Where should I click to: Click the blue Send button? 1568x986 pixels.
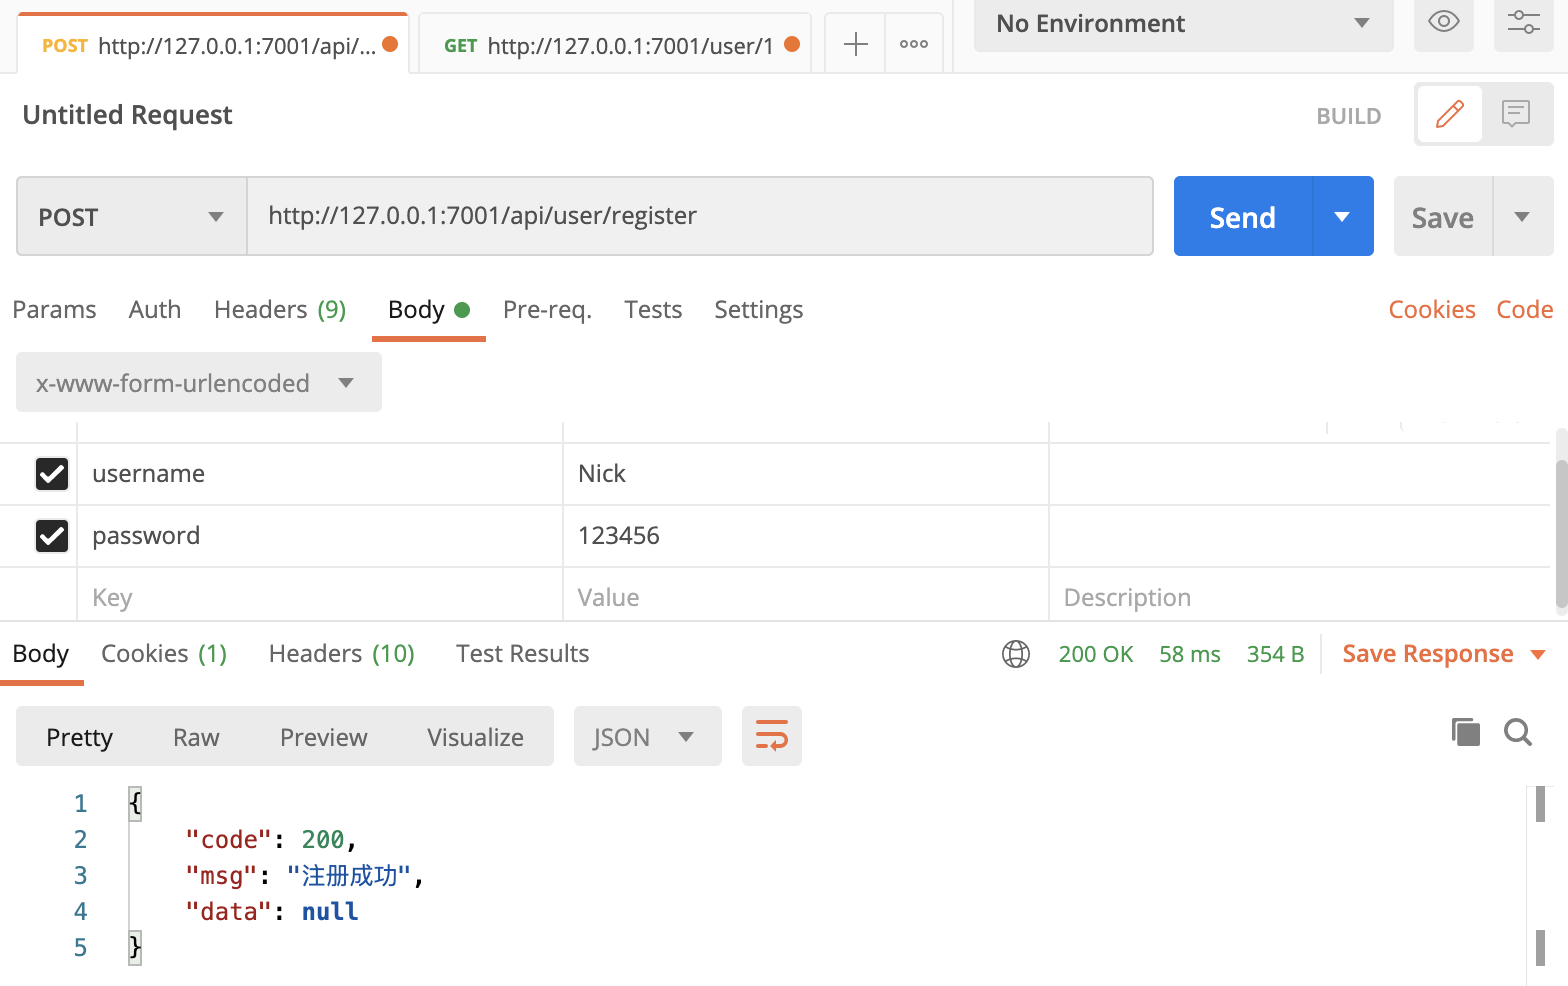(x=1242, y=216)
